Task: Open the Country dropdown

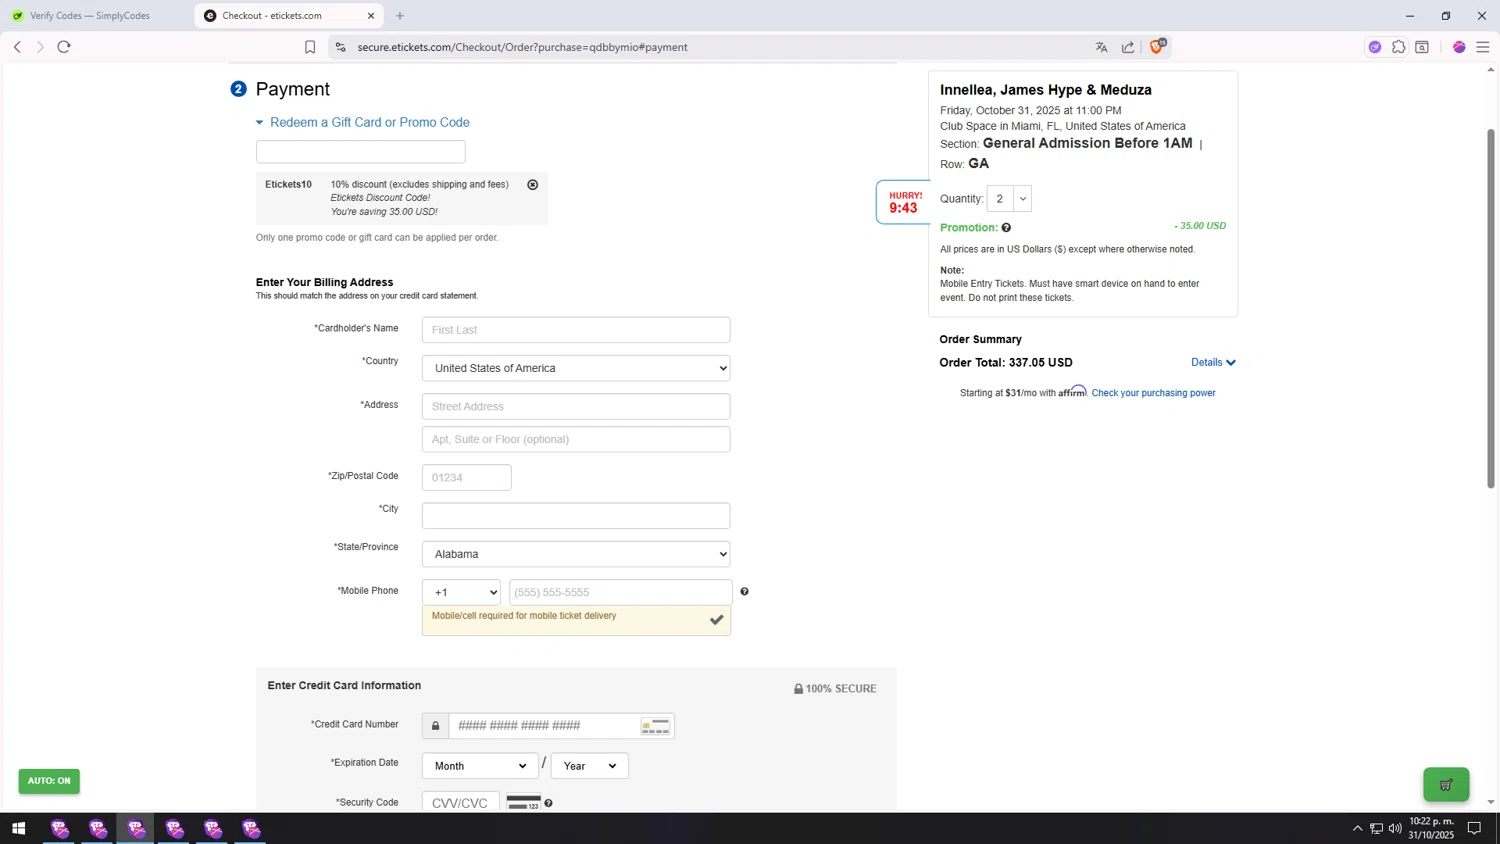Action: point(576,368)
